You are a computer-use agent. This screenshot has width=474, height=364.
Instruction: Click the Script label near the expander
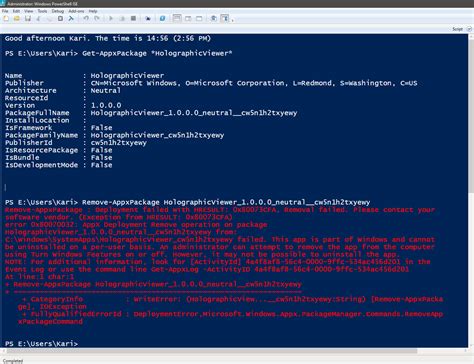tap(457, 29)
